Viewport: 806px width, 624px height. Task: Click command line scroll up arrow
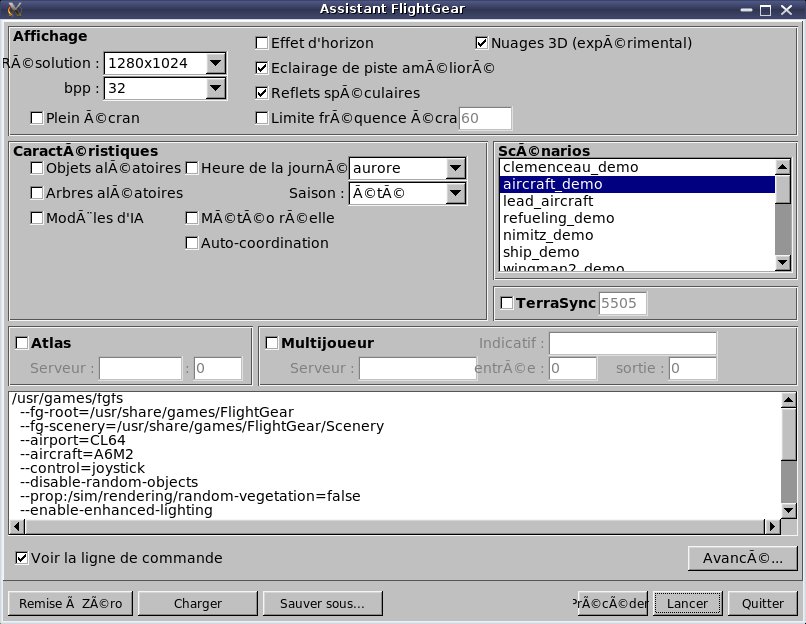click(789, 400)
